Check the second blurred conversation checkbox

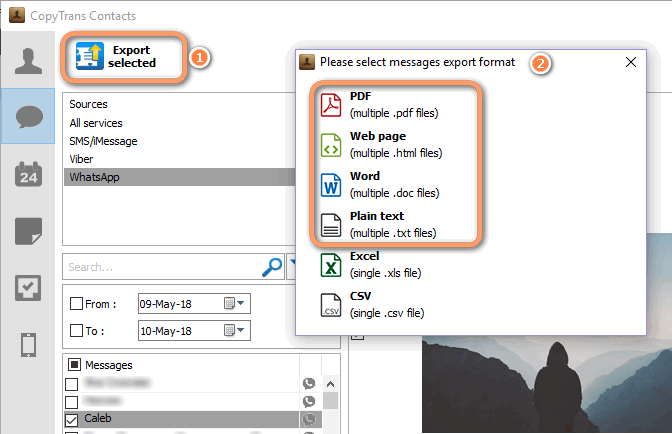72,402
